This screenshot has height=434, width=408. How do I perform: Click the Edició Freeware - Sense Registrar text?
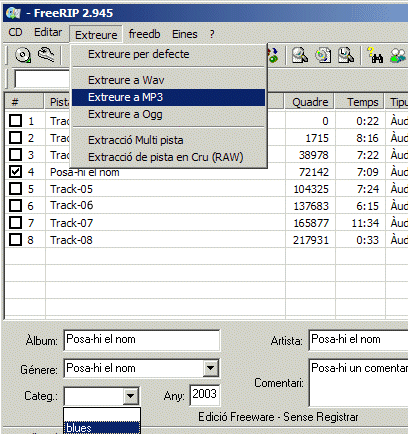pyautogui.click(x=278, y=417)
